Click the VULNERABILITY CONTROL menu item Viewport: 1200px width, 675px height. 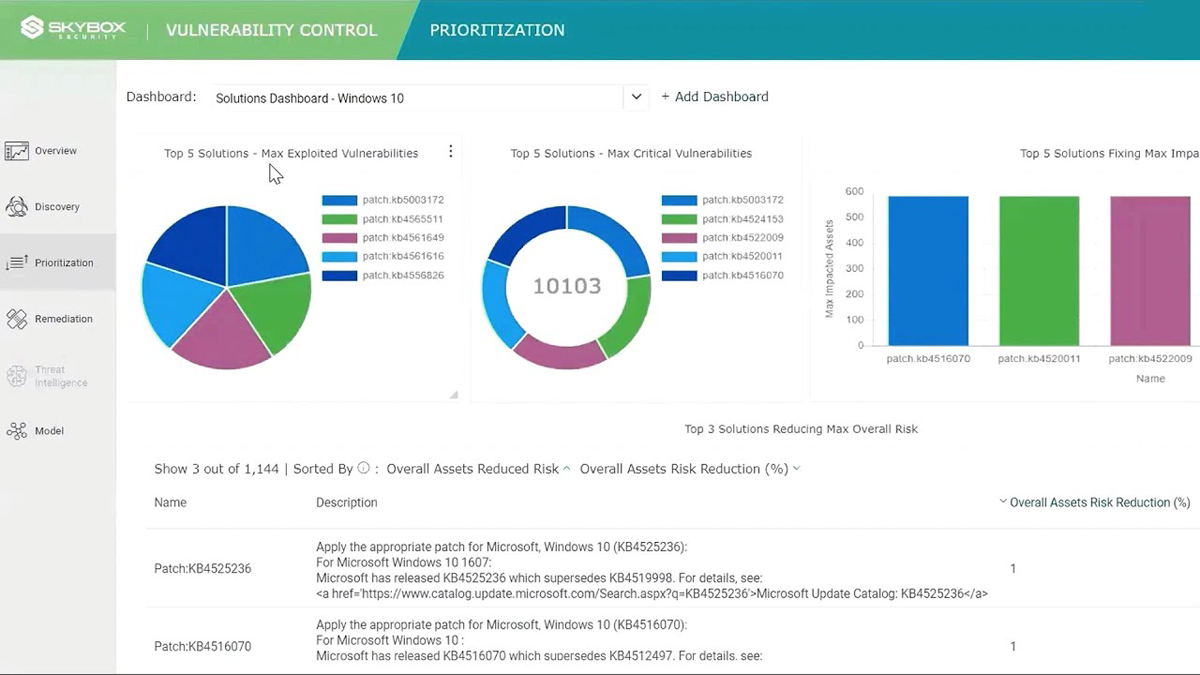click(271, 30)
